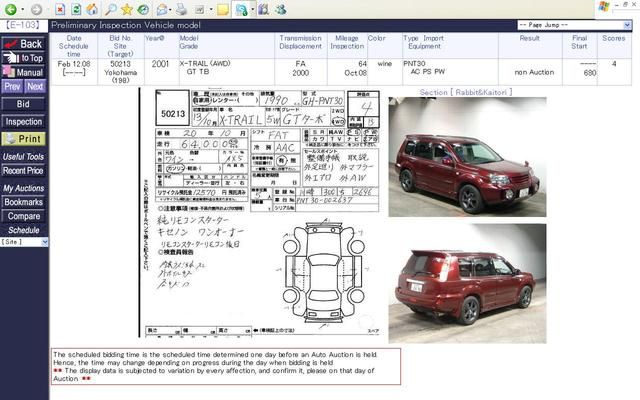
Task: Refresh the page with the green arrows icon
Action: click(x=76, y=9)
